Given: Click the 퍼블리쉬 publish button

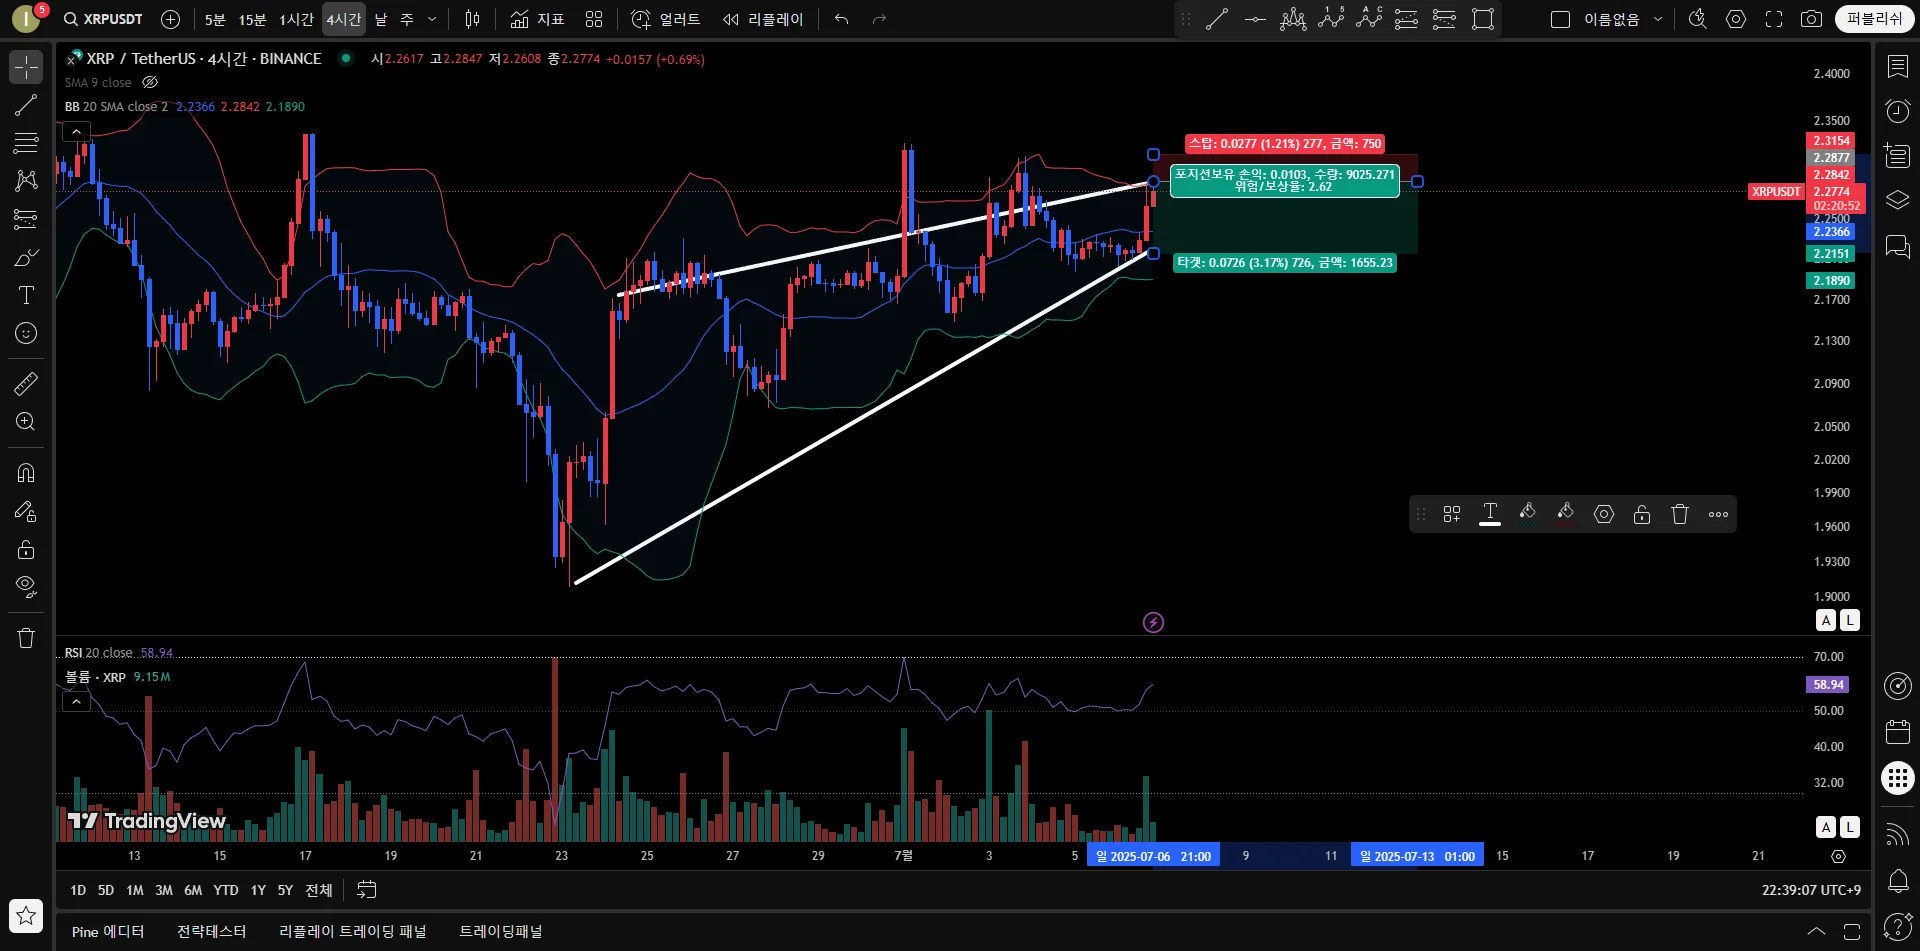Looking at the screenshot, I should (1874, 19).
